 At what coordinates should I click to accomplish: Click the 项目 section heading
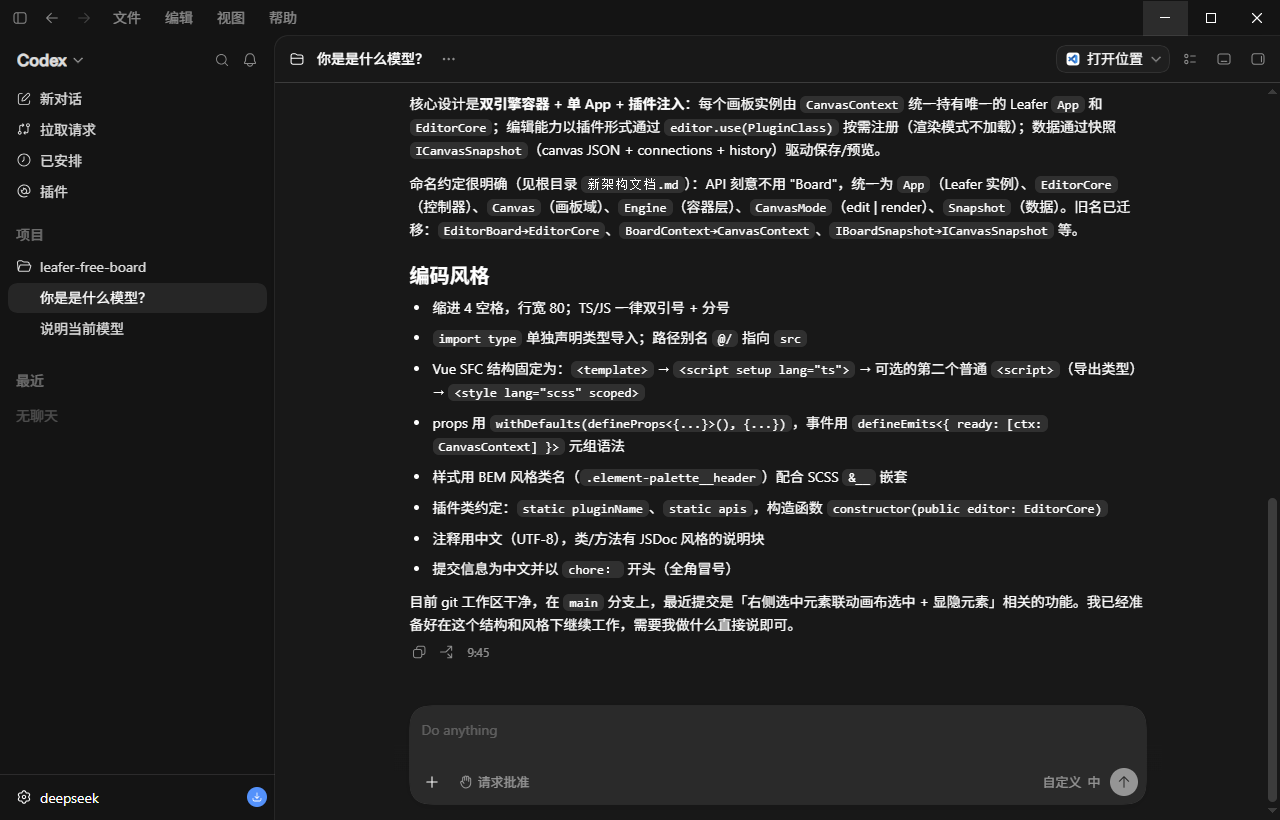pos(30,235)
